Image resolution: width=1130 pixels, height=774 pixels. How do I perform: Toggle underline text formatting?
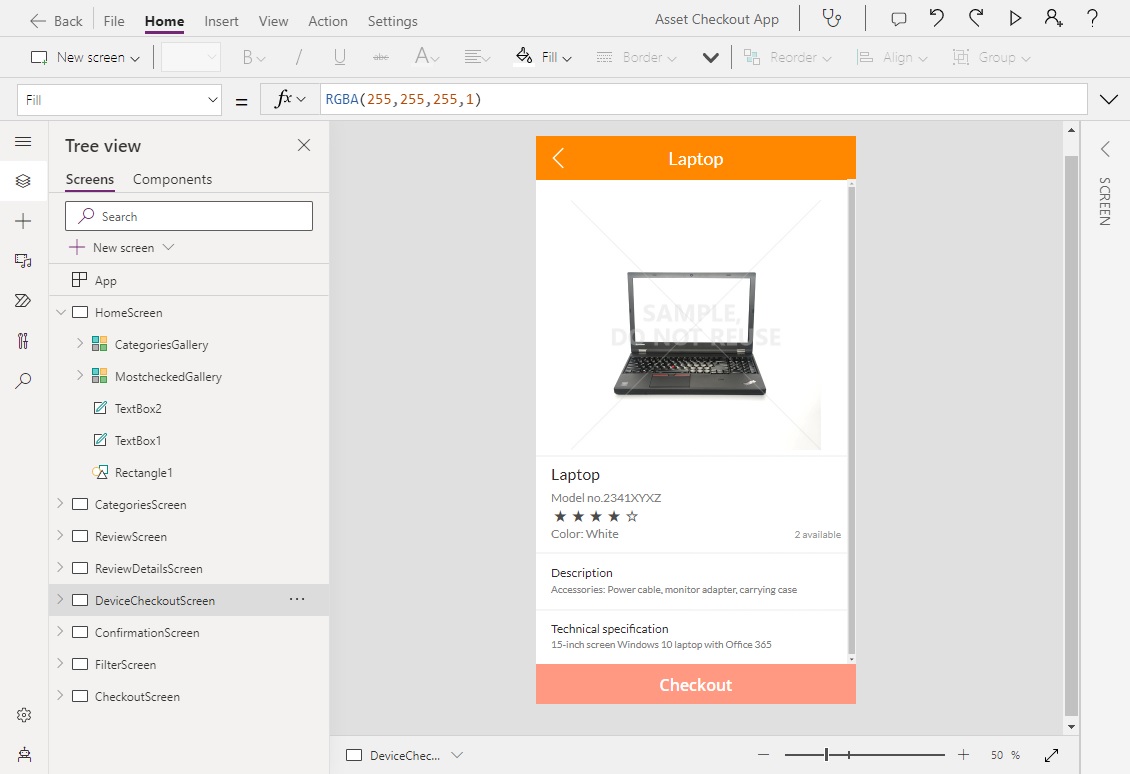(x=339, y=57)
